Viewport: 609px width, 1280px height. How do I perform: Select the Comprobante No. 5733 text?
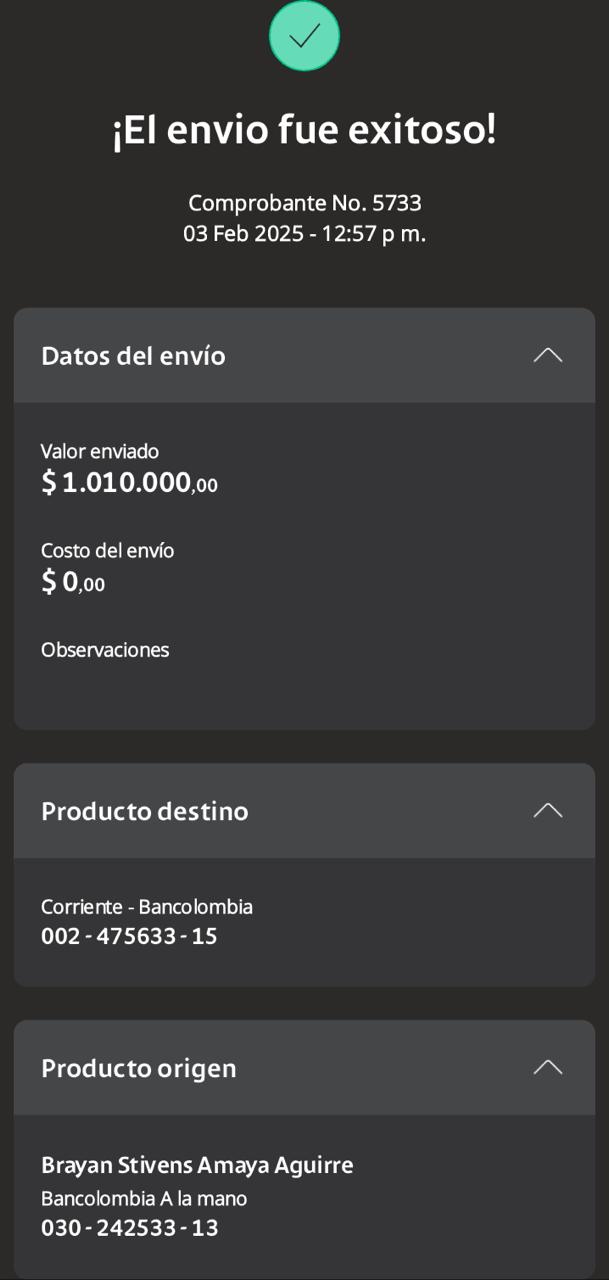coord(304,203)
